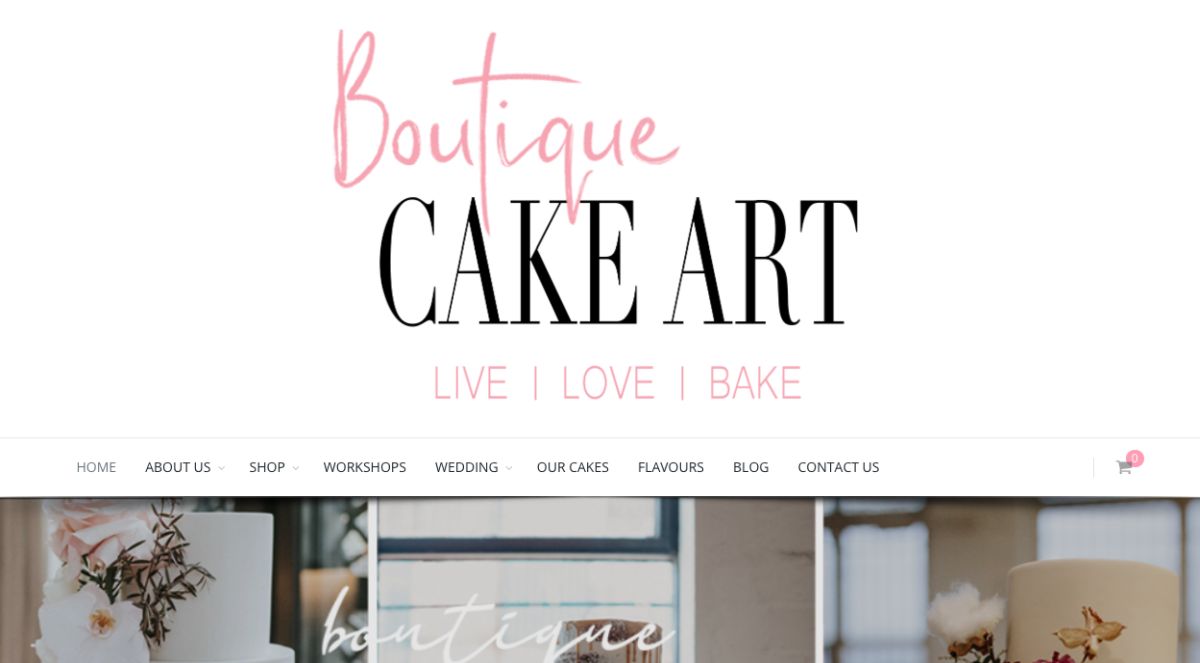1200x663 pixels.
Task: Expand the chevron beside ABOUT US
Action: (x=222, y=468)
